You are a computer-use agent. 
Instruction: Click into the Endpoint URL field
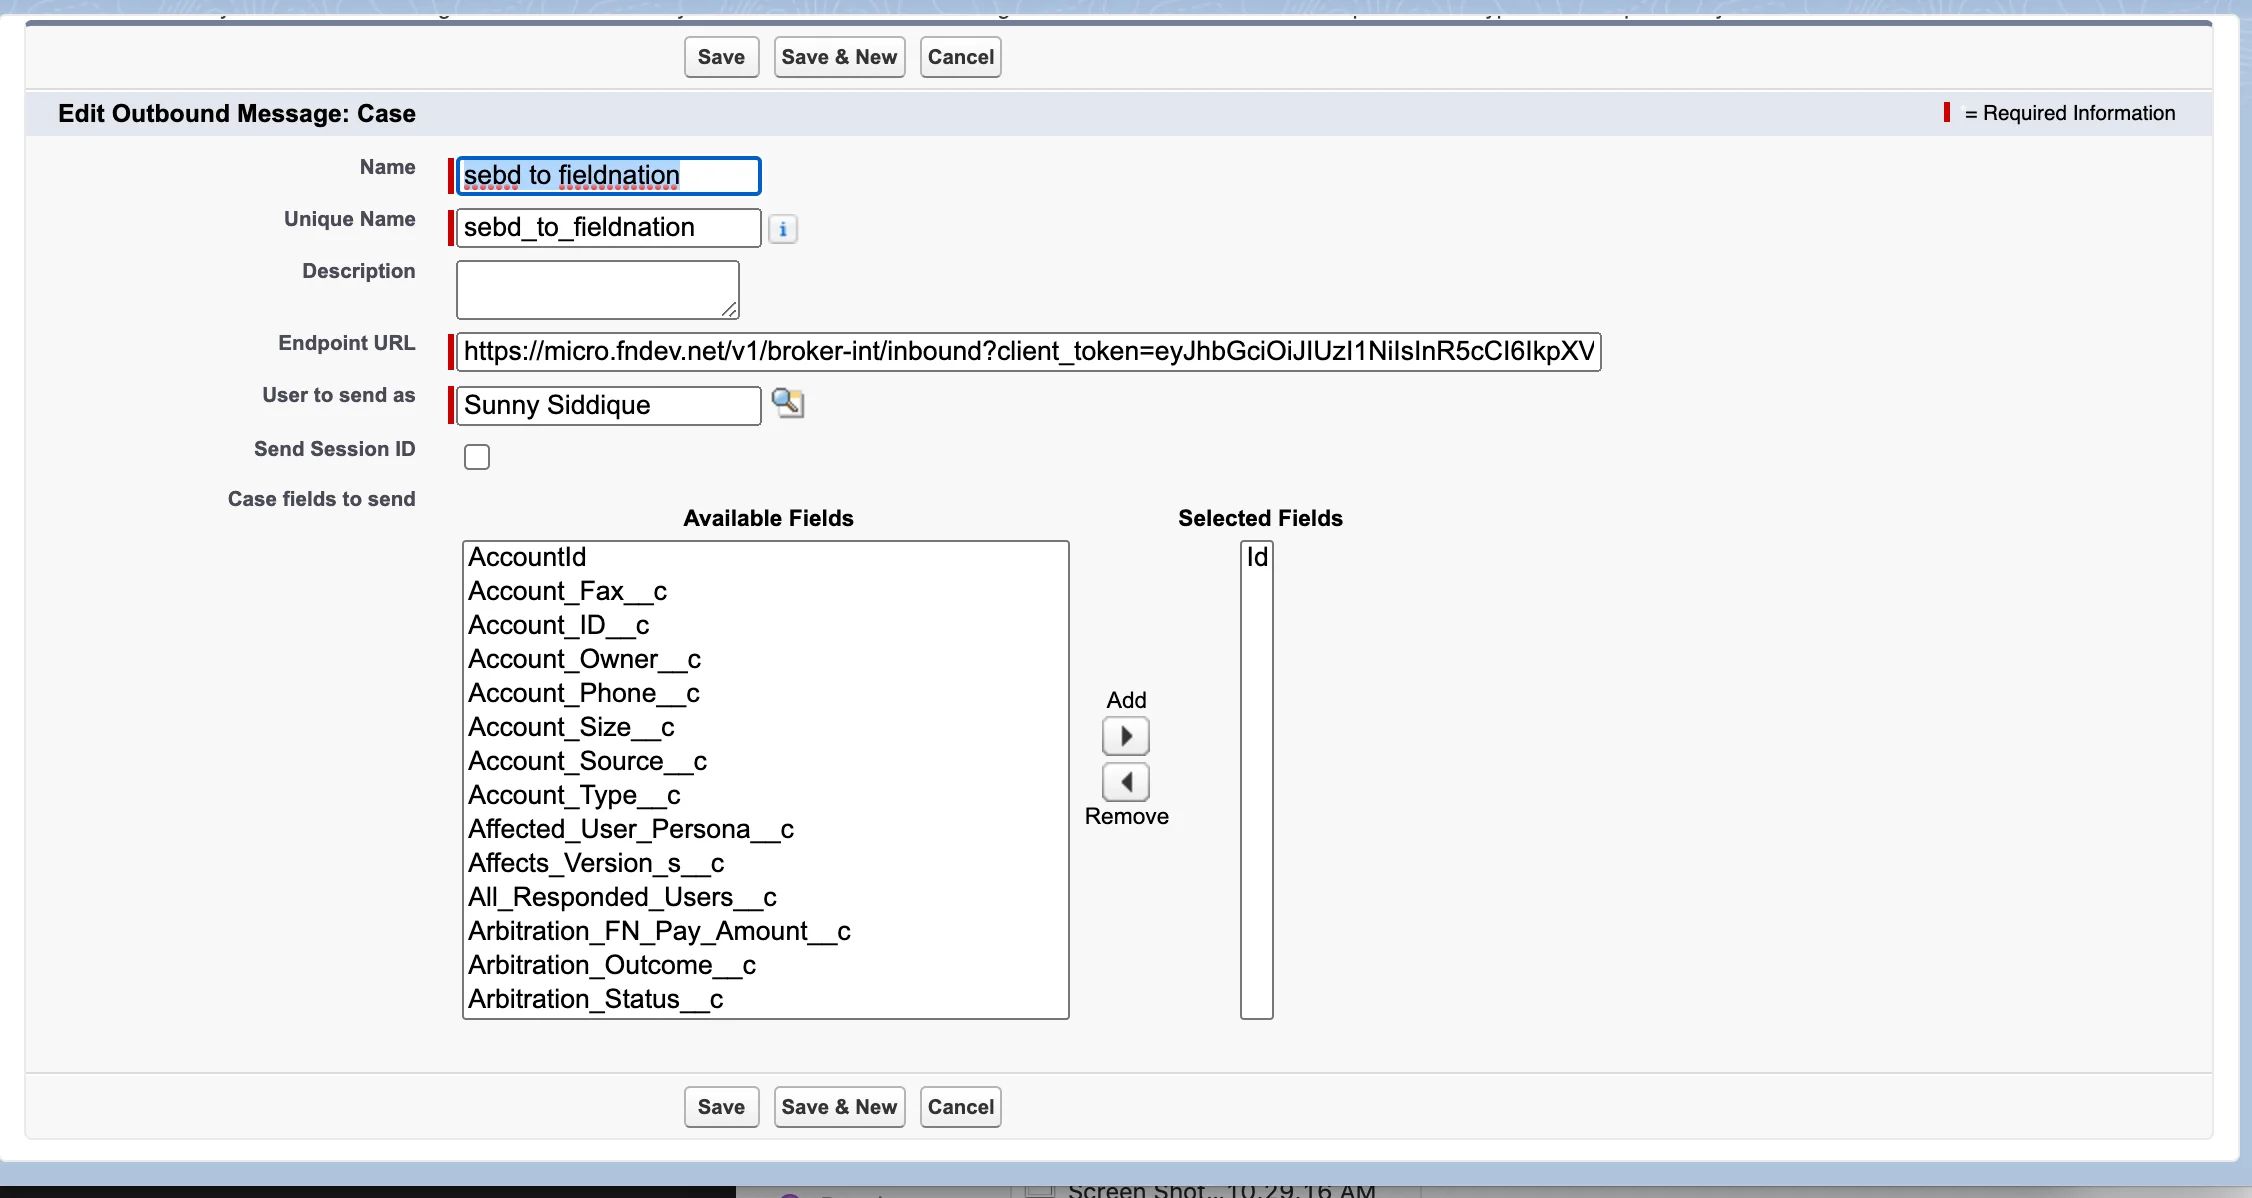pyautogui.click(x=1028, y=352)
